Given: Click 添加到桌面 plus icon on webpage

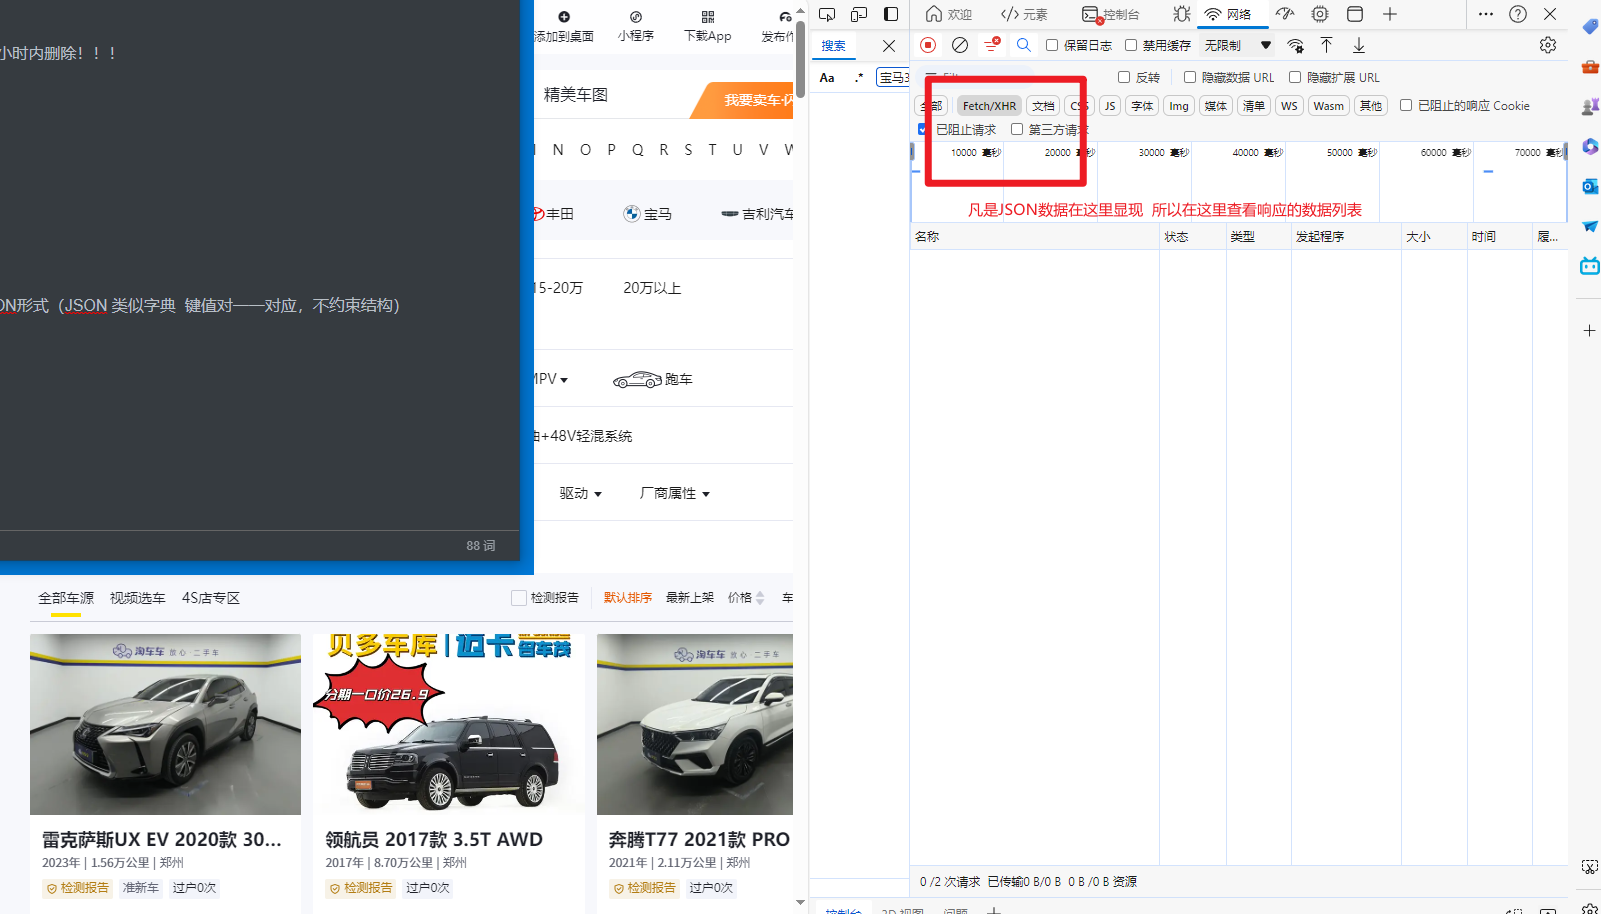Looking at the screenshot, I should point(564,17).
